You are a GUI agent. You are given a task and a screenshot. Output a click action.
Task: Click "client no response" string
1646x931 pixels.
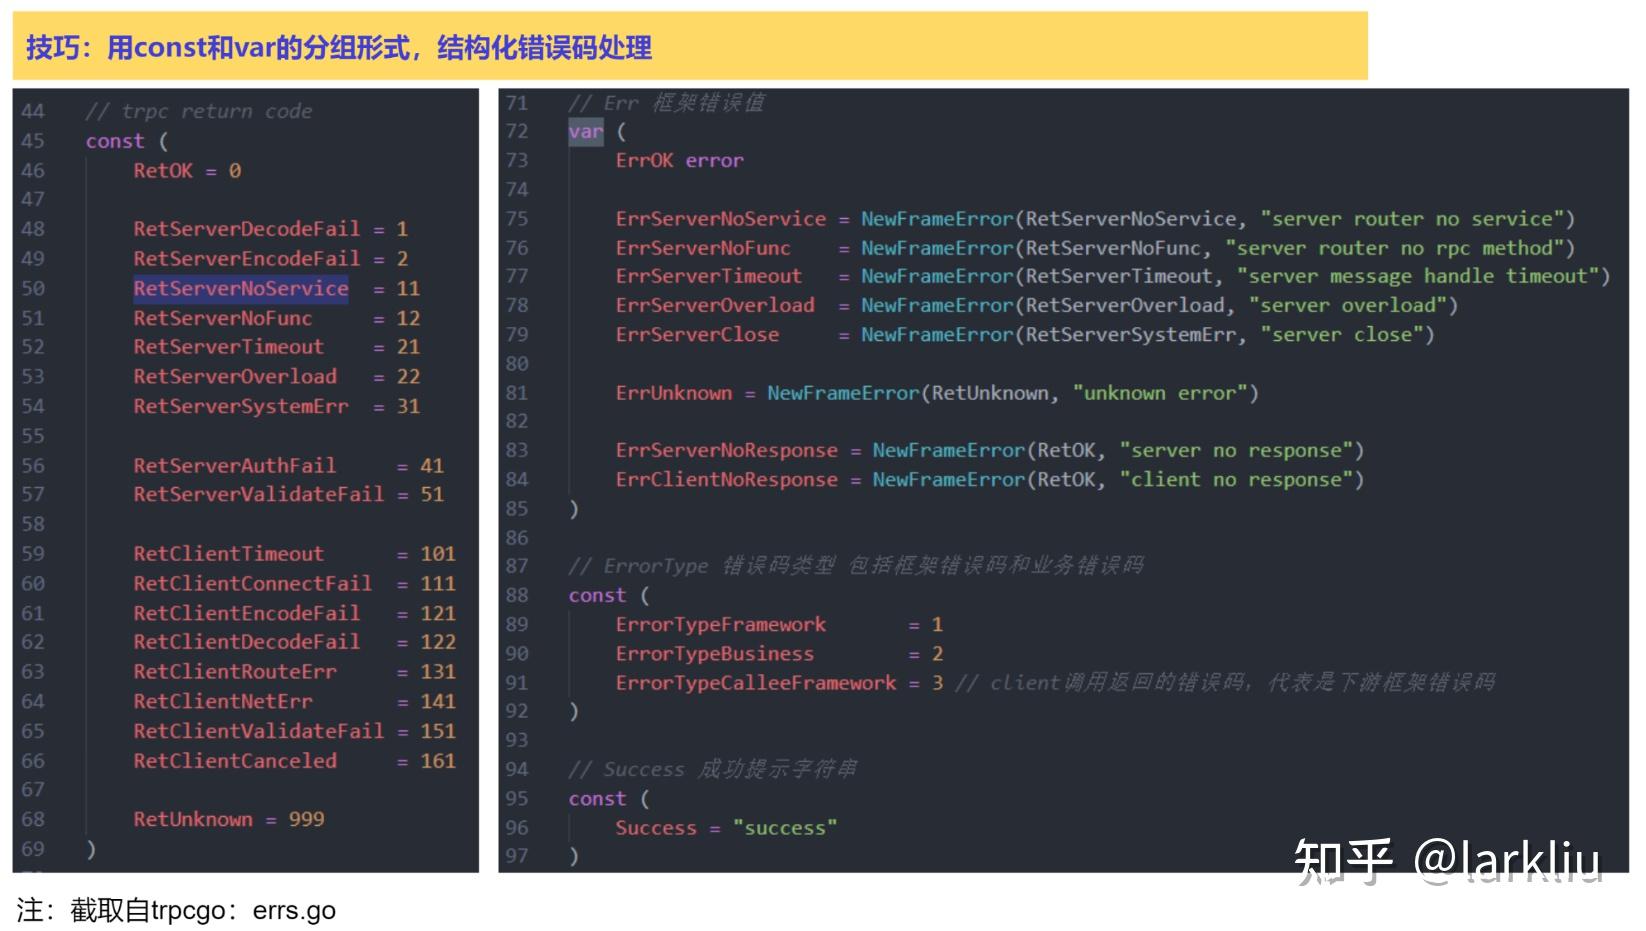1236,480
